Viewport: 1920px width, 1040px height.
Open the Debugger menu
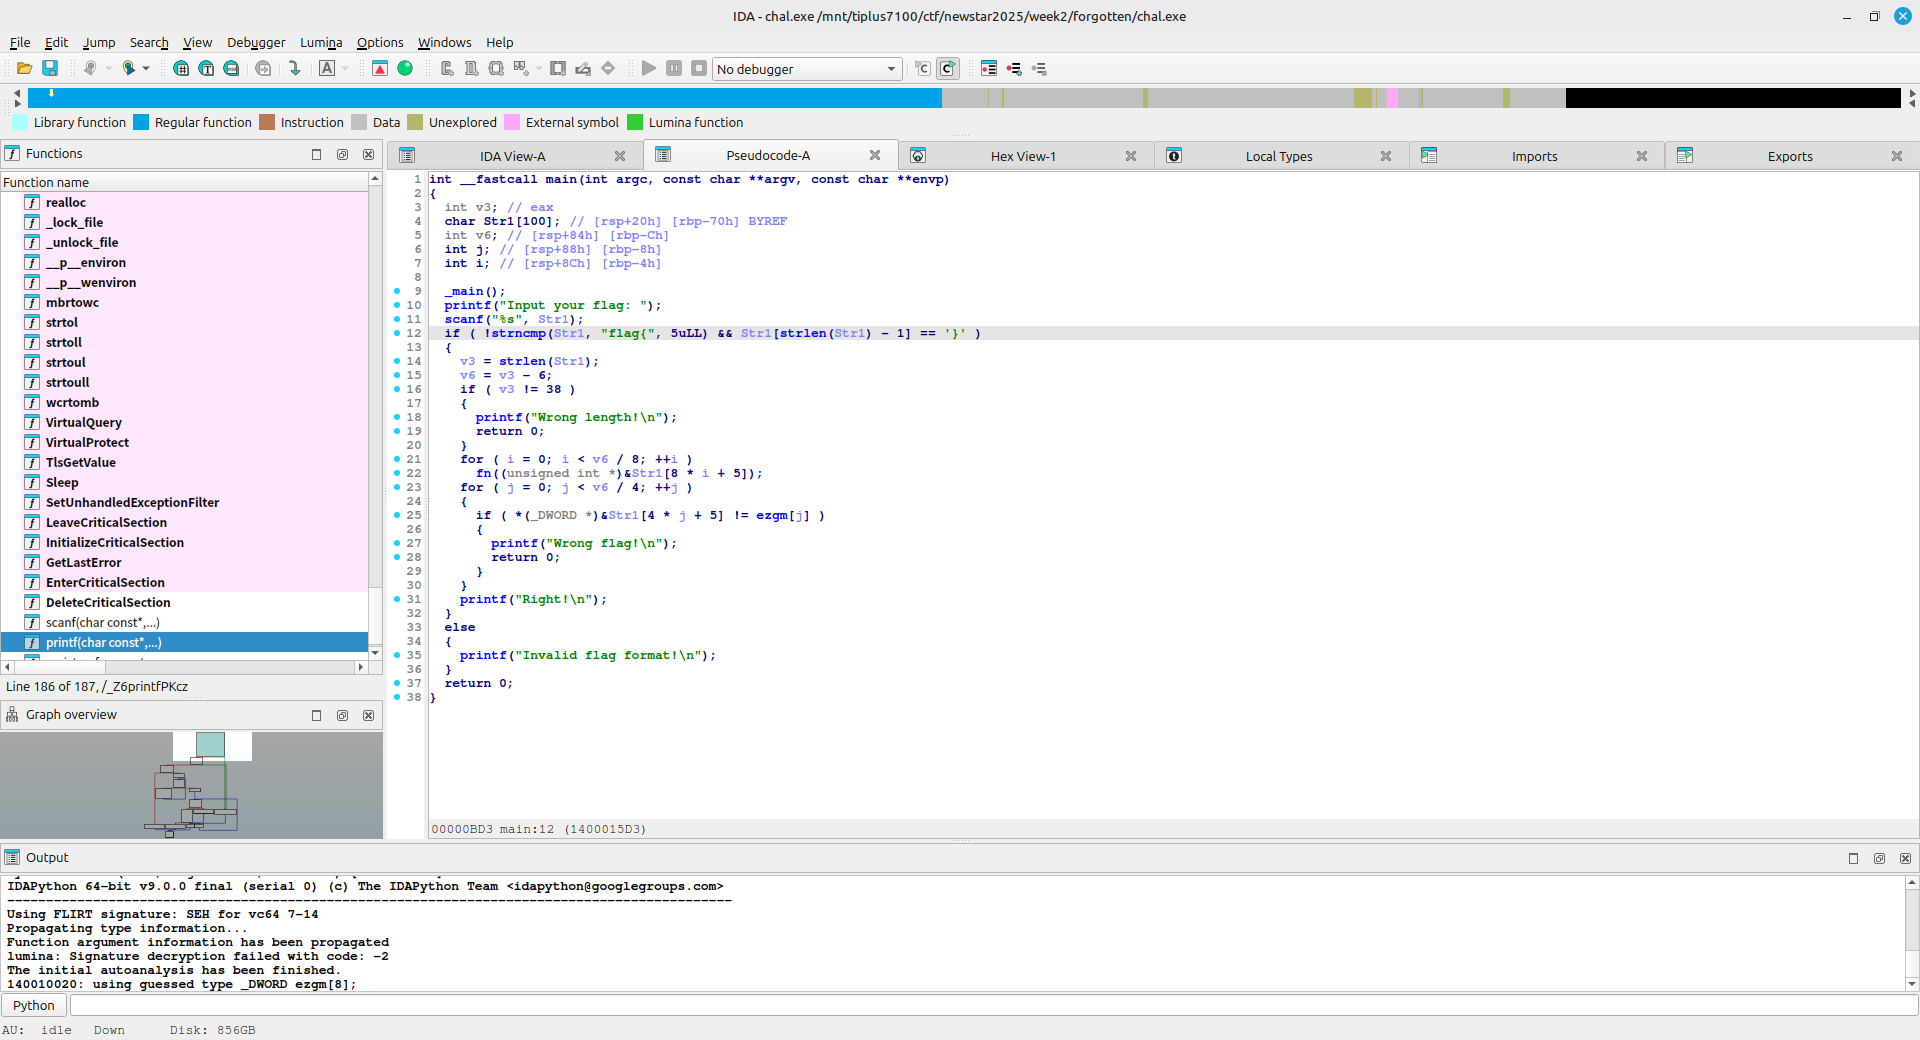(x=255, y=42)
